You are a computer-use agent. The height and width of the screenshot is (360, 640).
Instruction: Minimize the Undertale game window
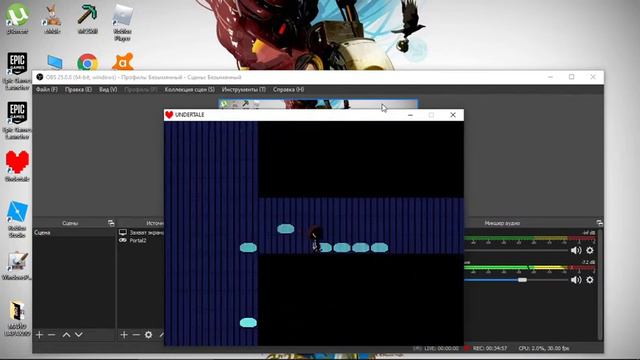click(x=410, y=115)
